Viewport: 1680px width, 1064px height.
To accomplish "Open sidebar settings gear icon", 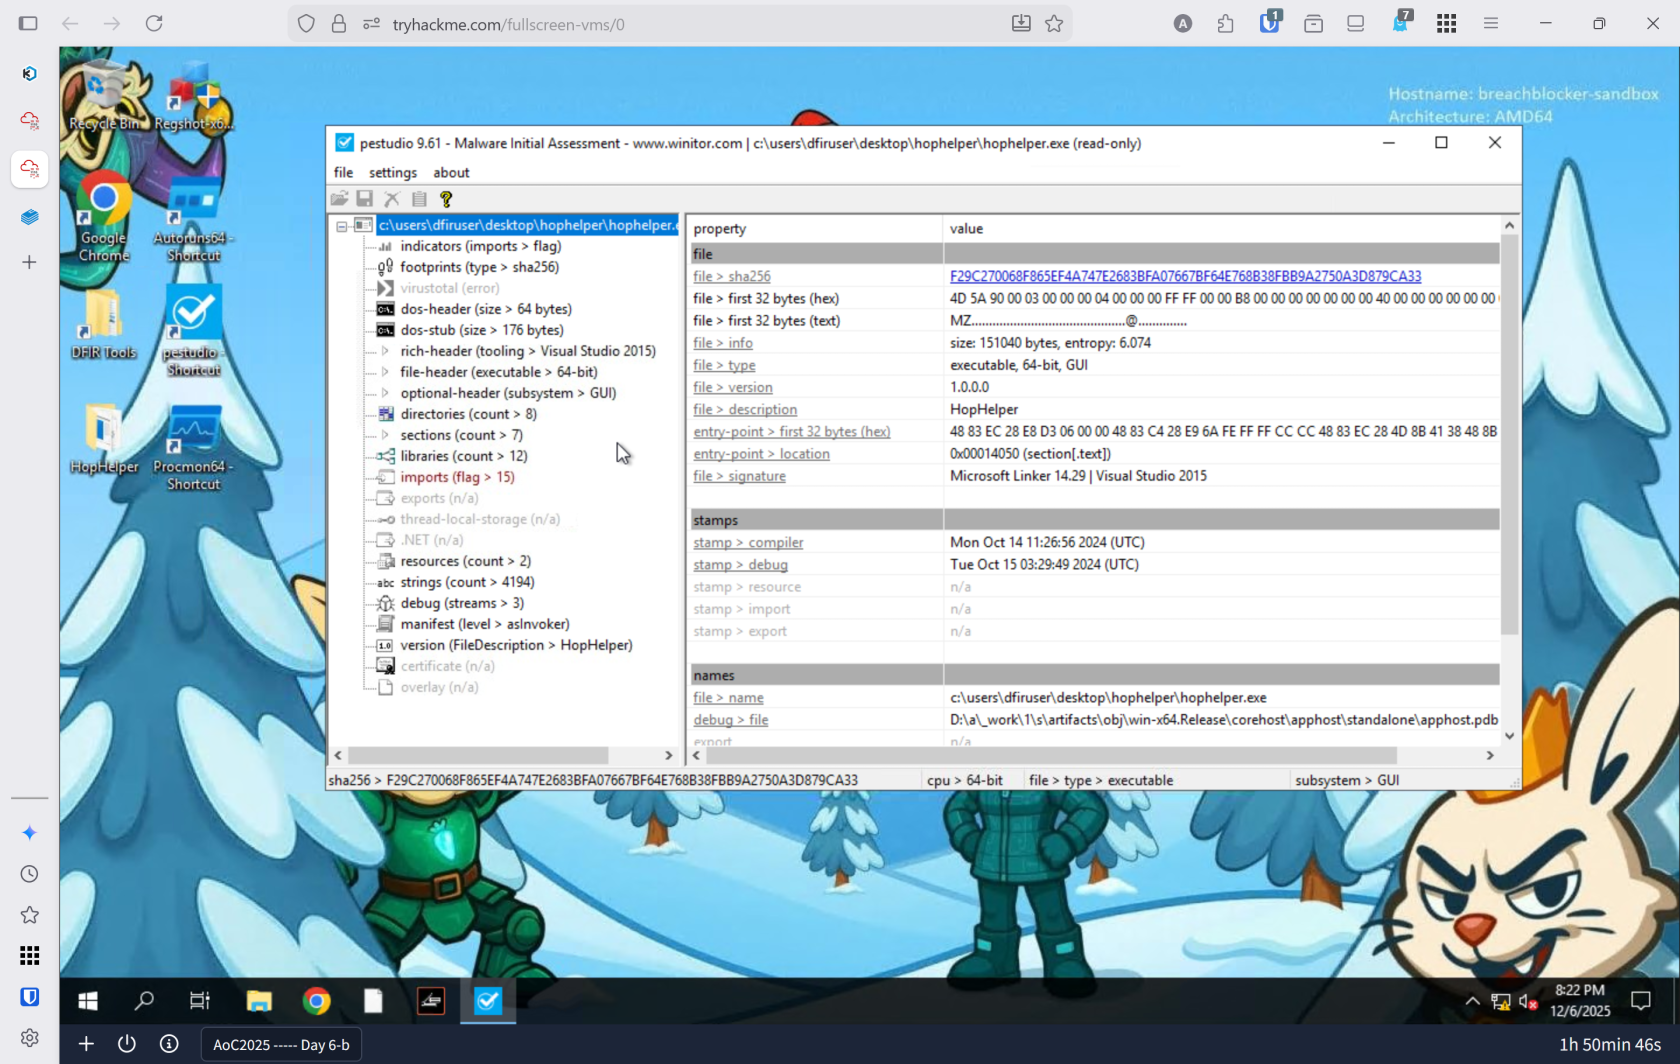I will (30, 1038).
